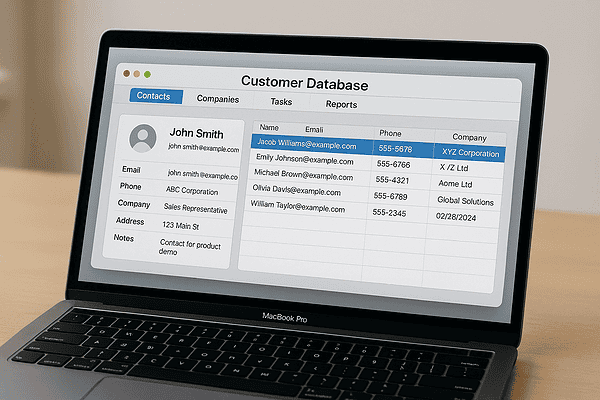
Task: Pick the Olivia Davis contact row
Action: tap(374, 195)
